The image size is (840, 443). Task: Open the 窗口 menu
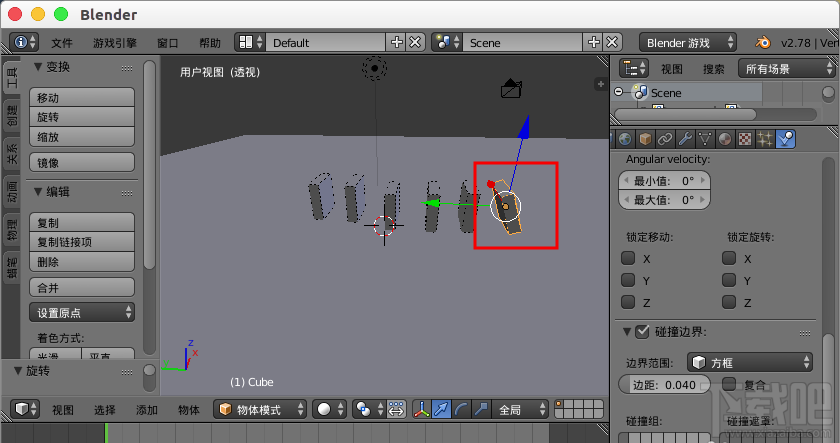point(168,43)
